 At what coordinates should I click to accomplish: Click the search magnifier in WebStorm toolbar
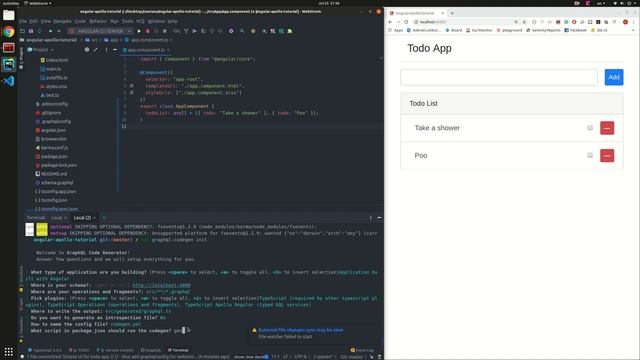(x=242, y=31)
